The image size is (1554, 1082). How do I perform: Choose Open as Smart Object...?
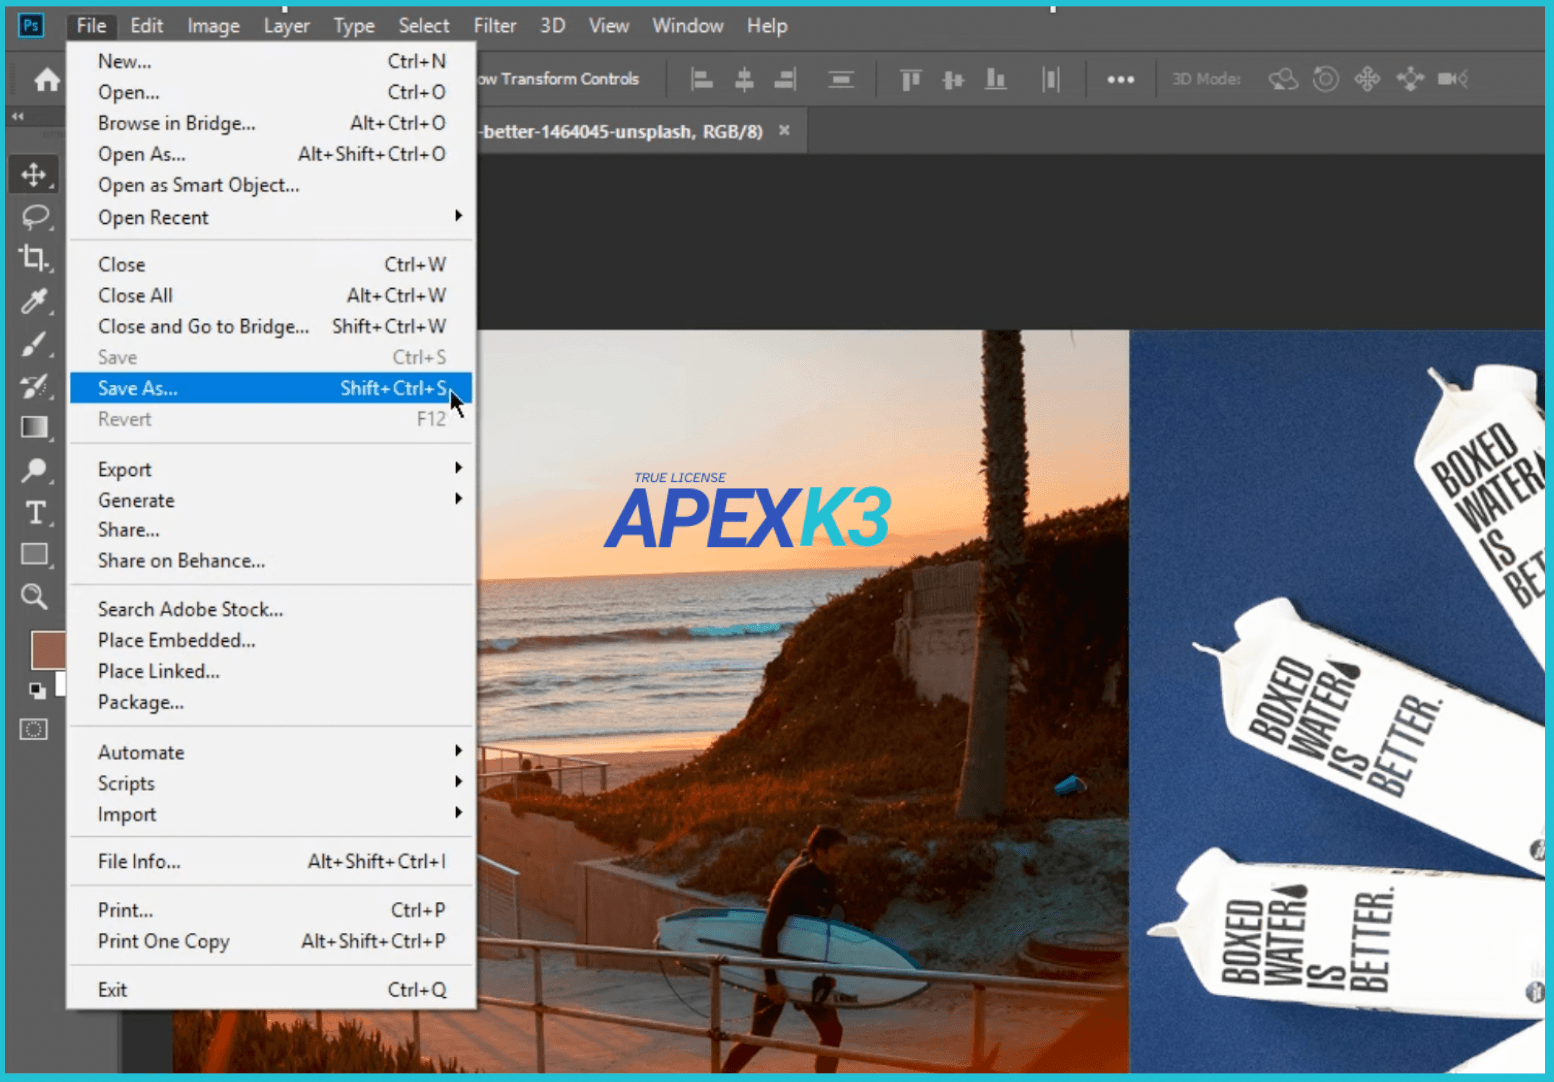271,185
